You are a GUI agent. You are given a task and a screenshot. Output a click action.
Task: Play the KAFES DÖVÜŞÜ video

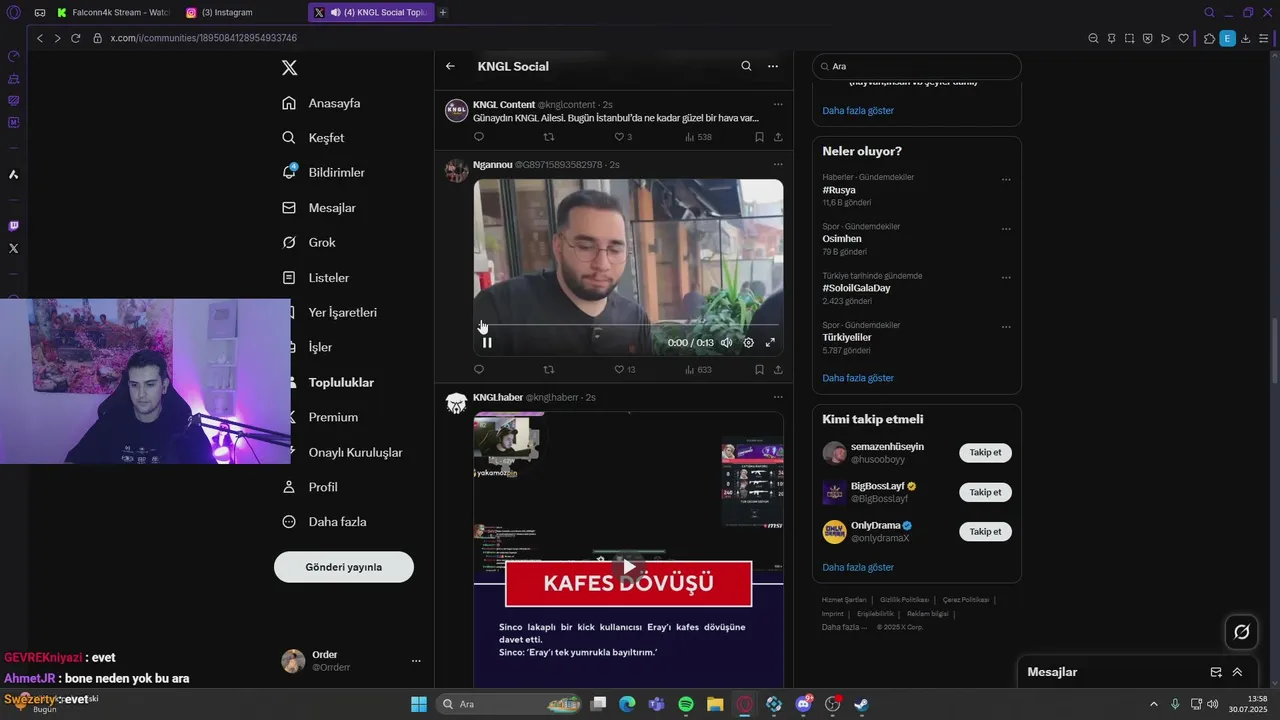click(x=628, y=568)
